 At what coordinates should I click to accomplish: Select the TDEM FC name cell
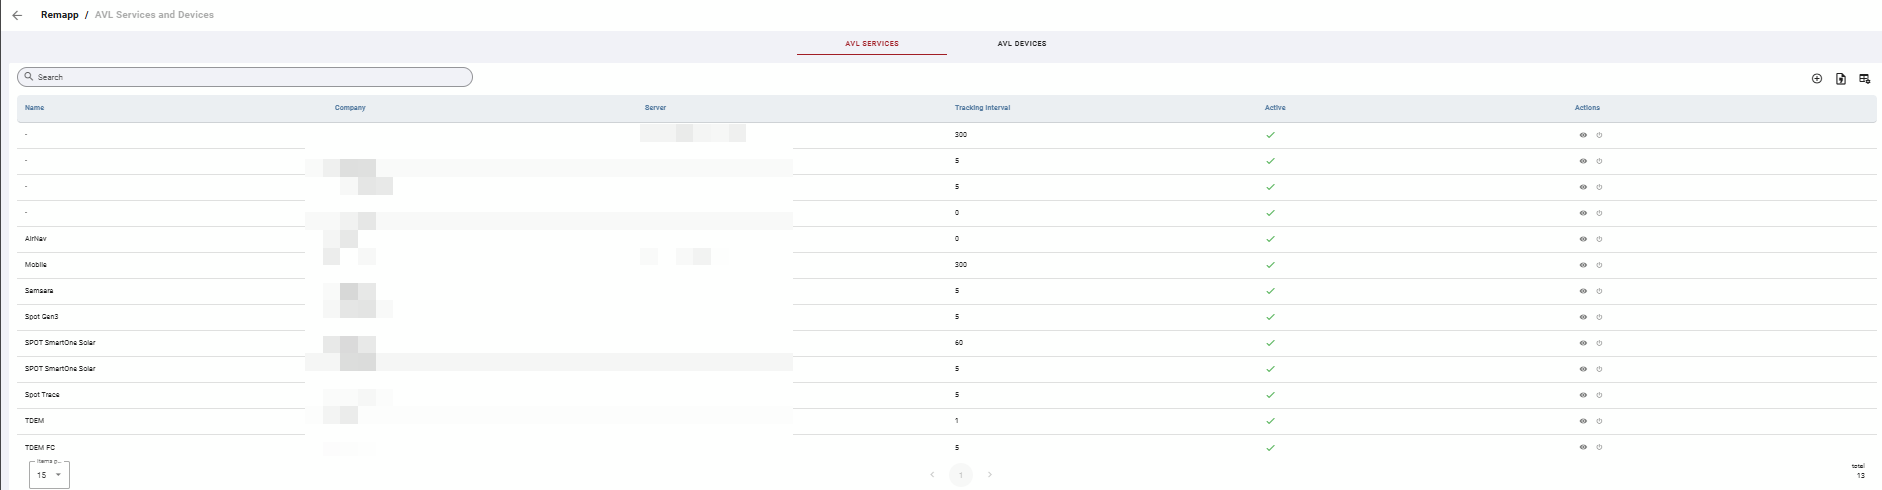(40, 448)
